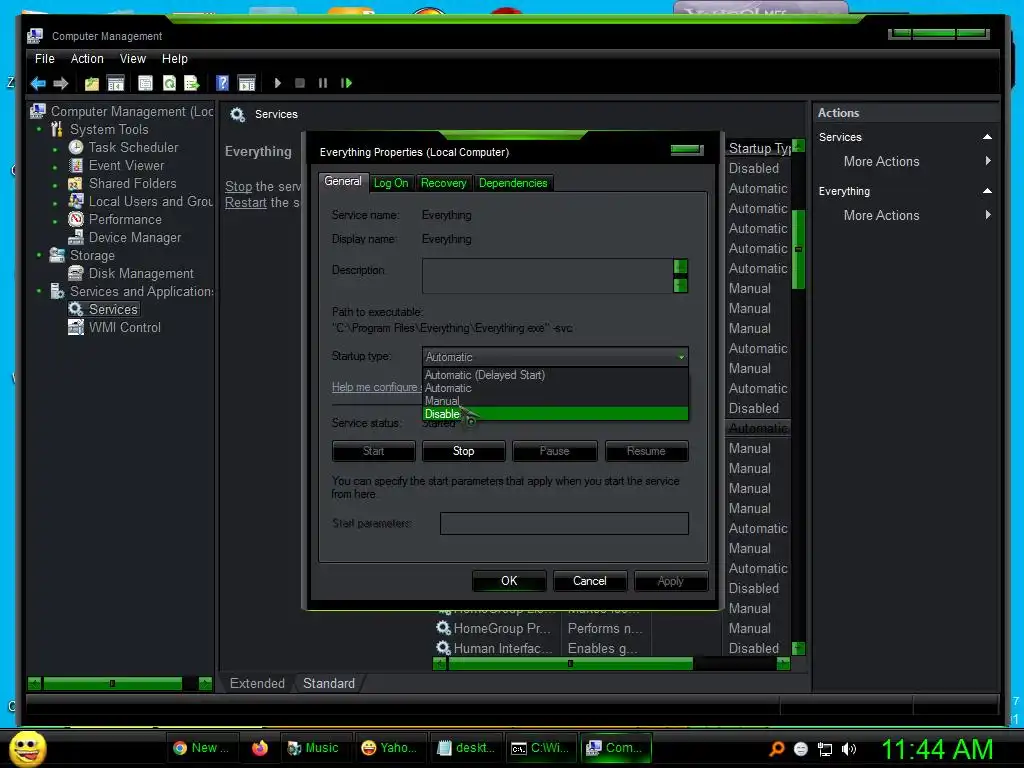1024x768 pixels.
Task: Choose Disabled startup type option
Action: [x=555, y=414]
